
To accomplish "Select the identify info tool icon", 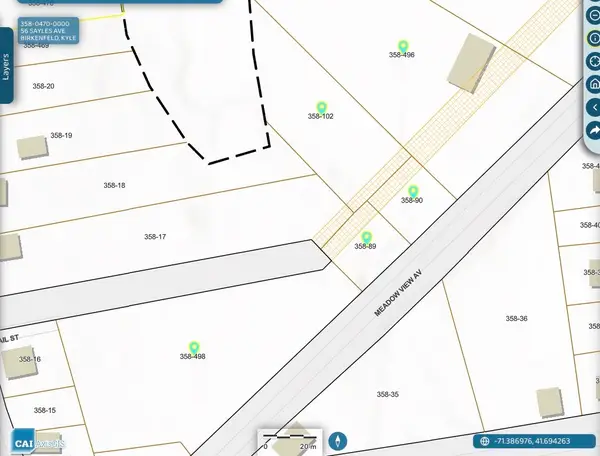I will [x=593, y=40].
